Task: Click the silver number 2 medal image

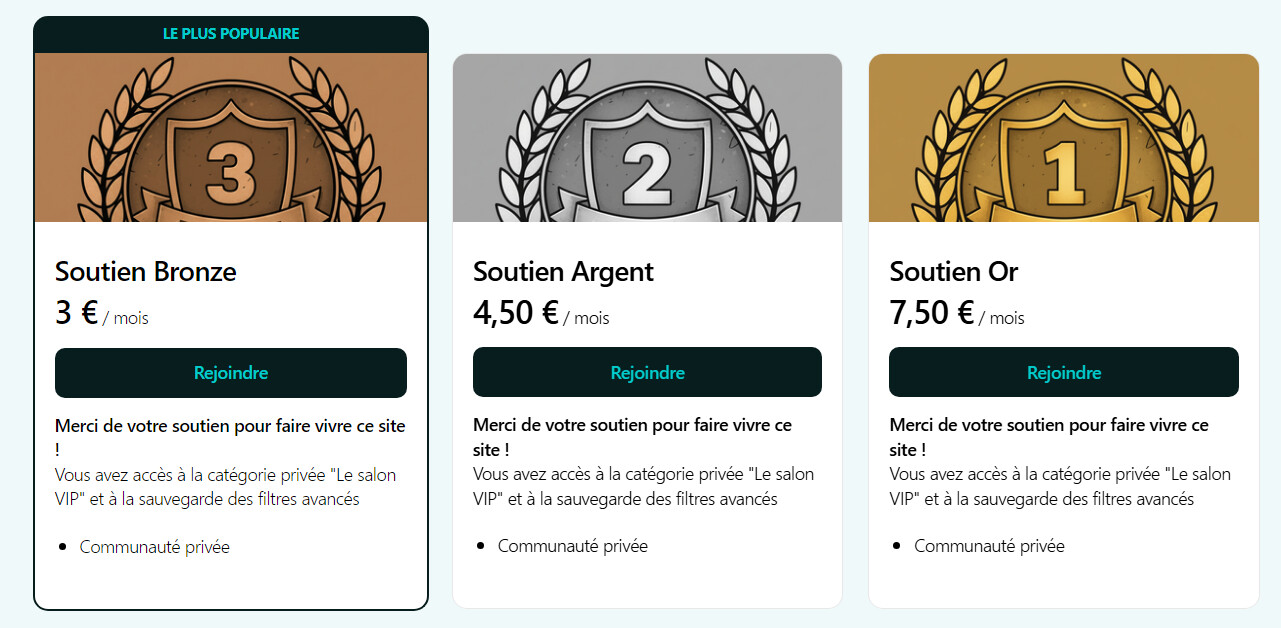Action: 647,138
